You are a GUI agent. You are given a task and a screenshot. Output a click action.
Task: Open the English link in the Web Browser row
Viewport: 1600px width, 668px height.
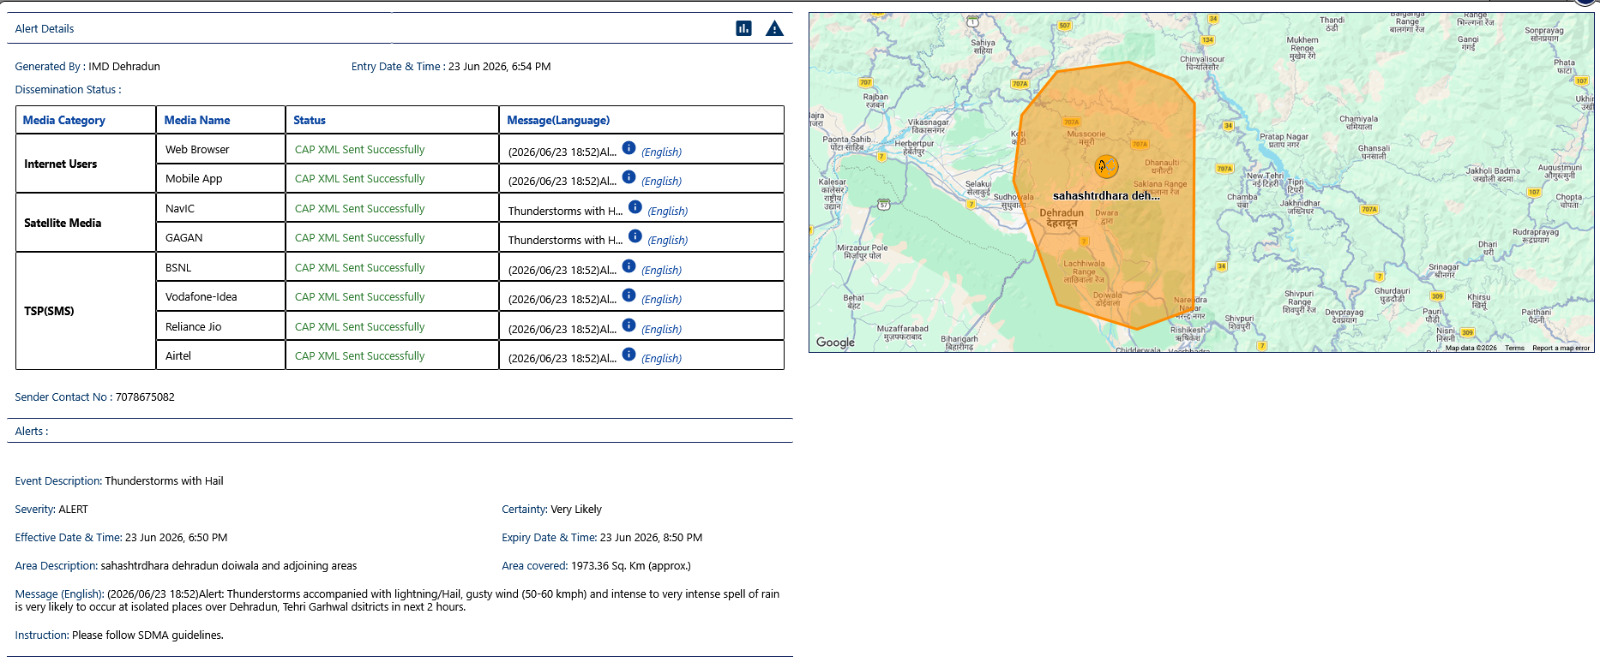point(661,152)
